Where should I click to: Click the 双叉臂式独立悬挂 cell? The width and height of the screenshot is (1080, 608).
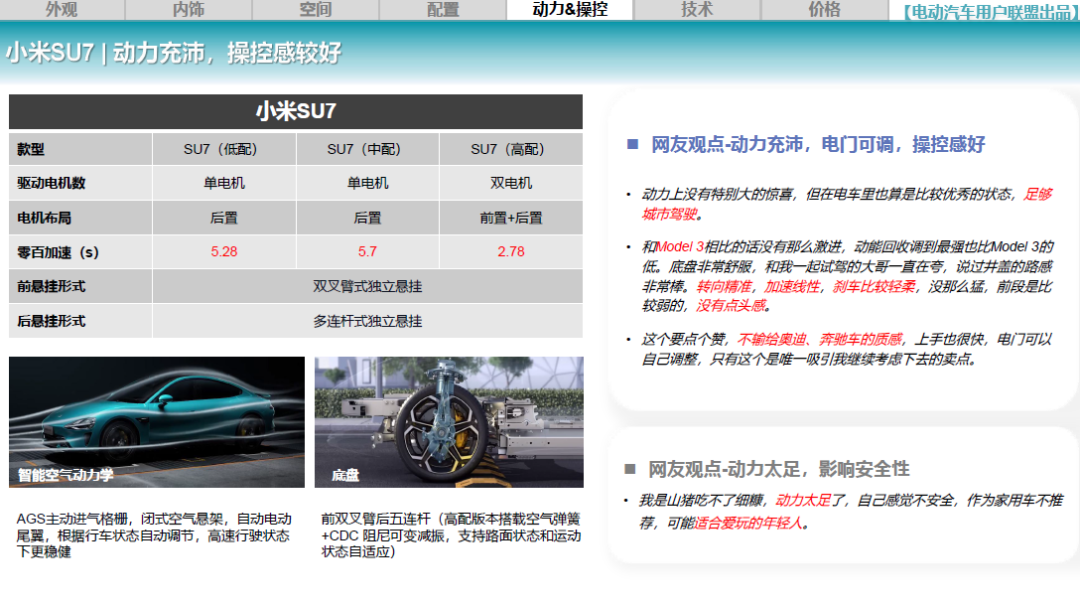[368, 286]
